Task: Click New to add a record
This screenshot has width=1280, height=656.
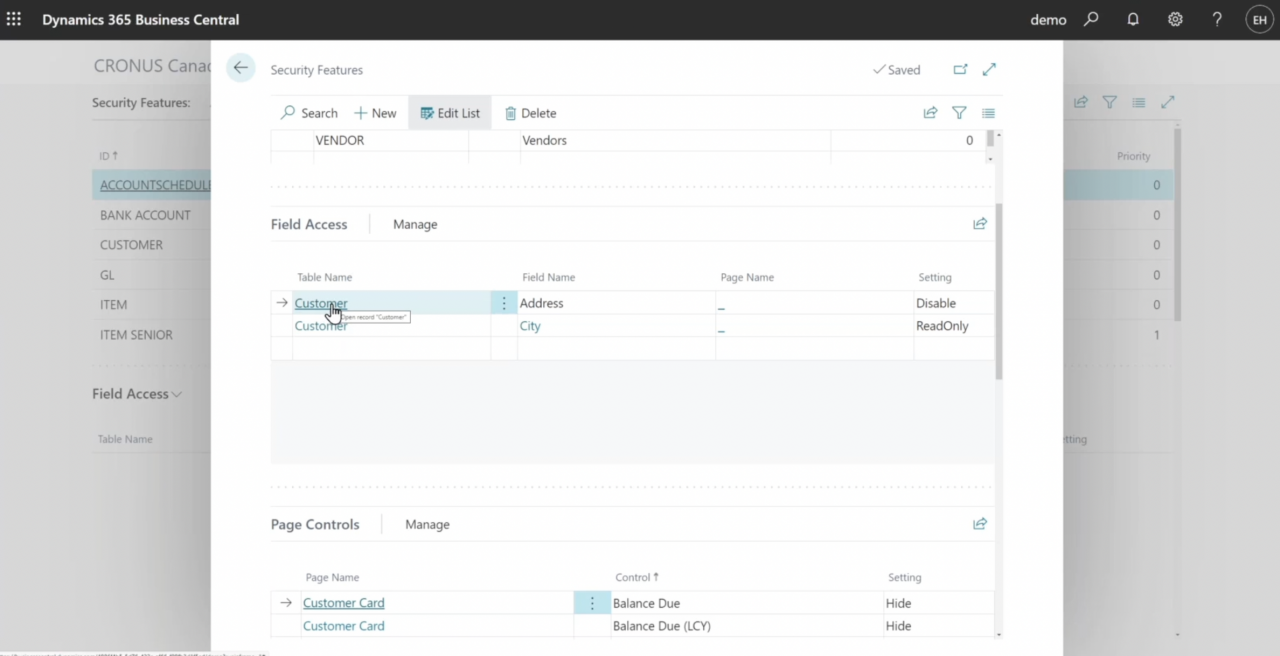Action: point(375,113)
